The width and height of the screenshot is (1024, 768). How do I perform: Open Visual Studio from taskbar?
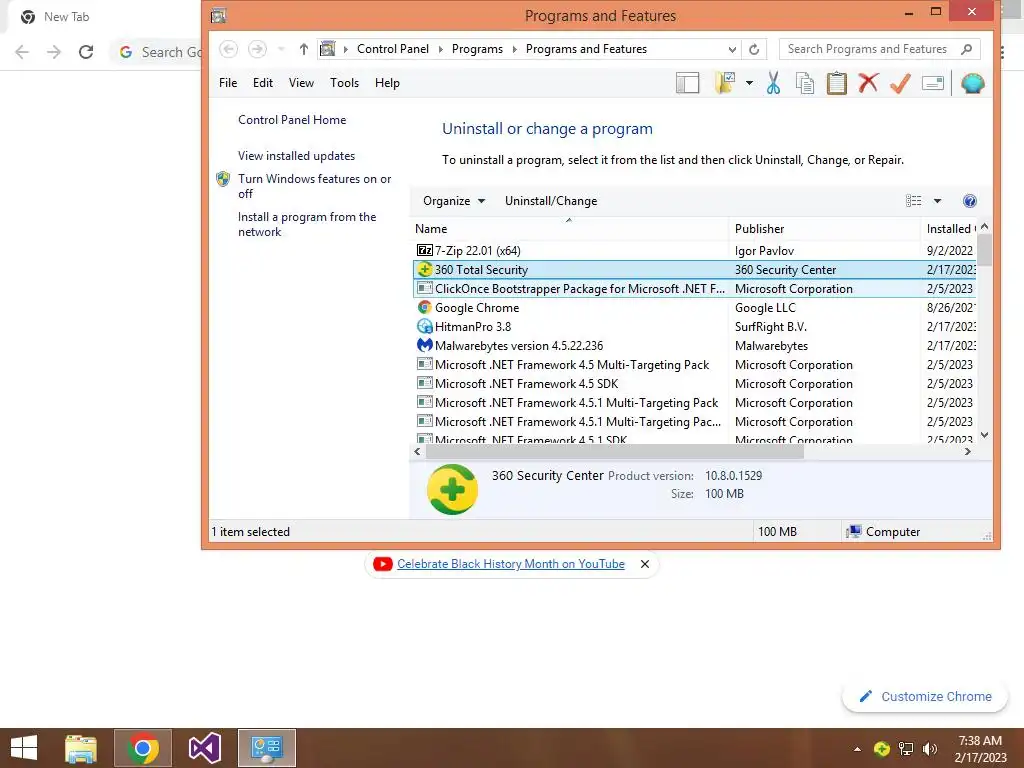coord(204,748)
